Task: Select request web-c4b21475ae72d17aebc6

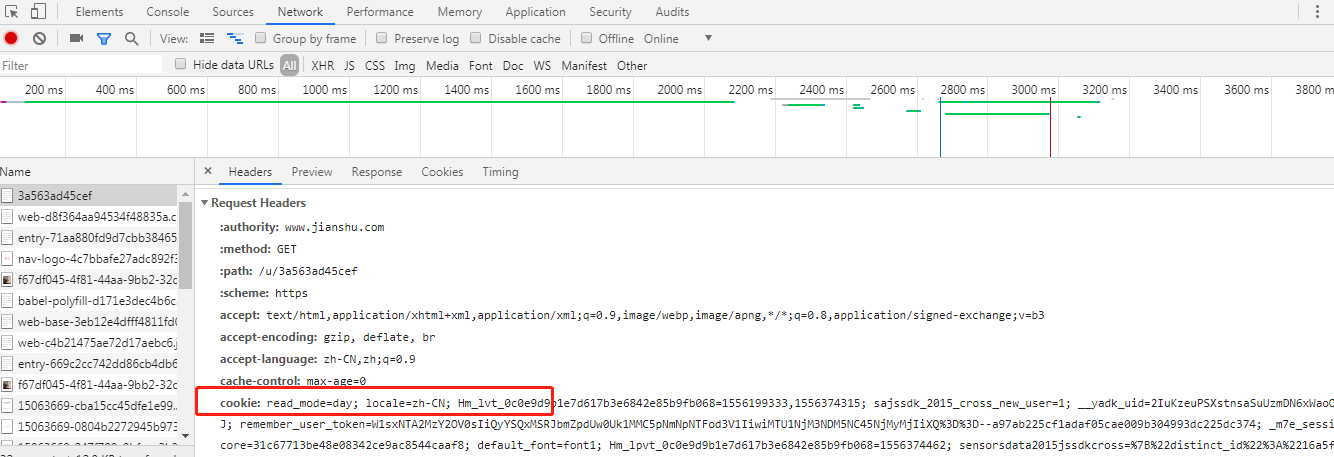Action: click(89, 342)
